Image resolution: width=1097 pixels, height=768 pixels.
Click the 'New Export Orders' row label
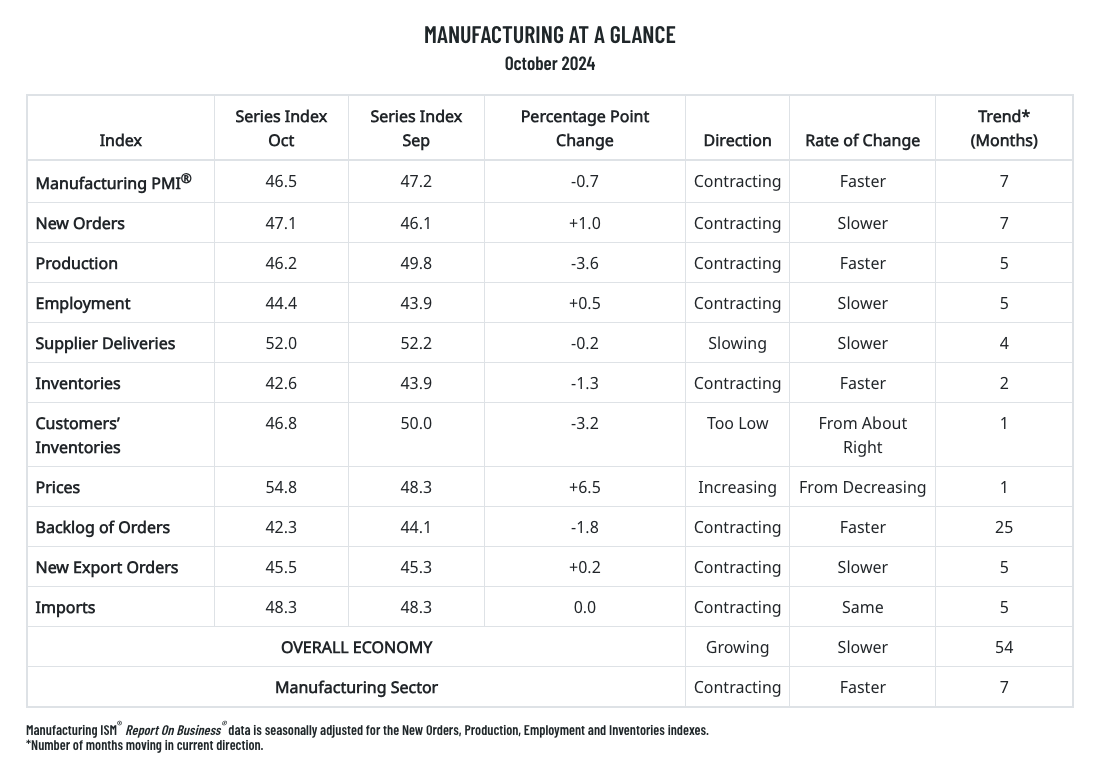point(107,567)
